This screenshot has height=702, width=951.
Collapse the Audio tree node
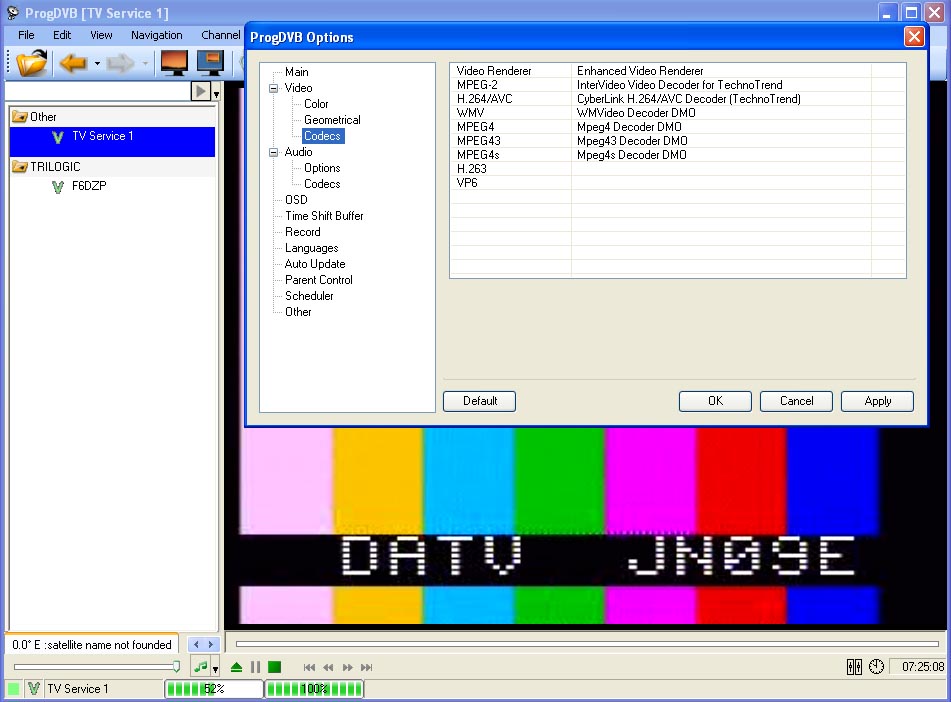pos(274,152)
